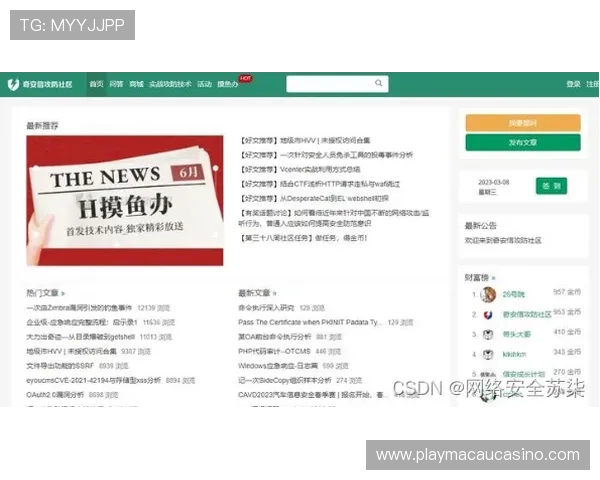
Task: Open the 信安成长计划 user avatar
Action: (488, 374)
